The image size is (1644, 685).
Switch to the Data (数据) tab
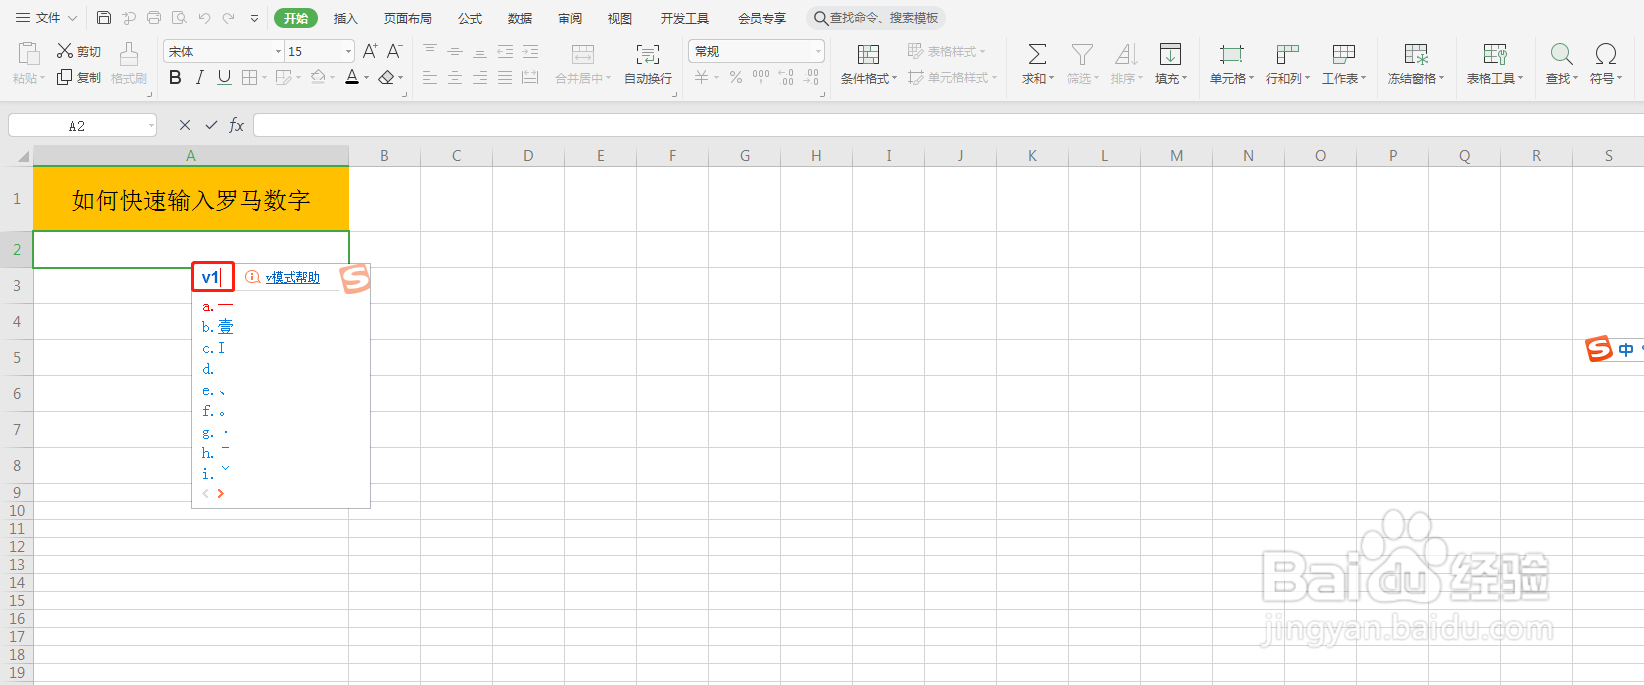[520, 18]
